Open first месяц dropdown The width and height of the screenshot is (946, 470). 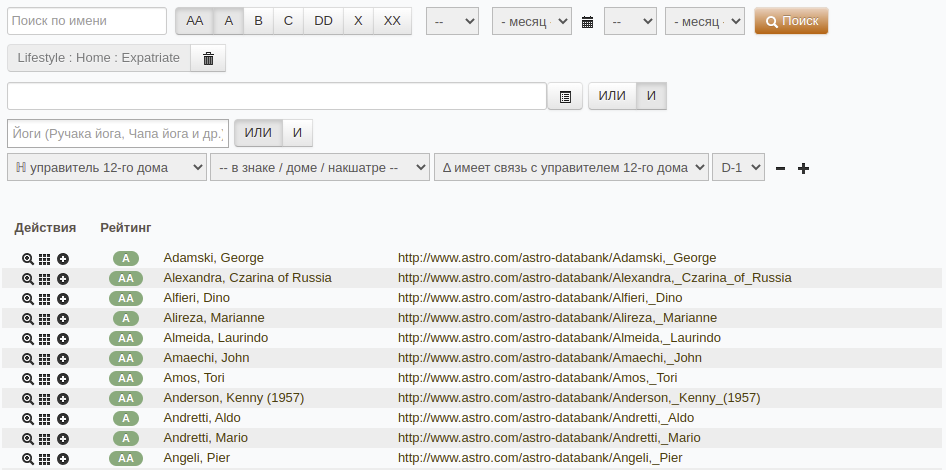click(x=532, y=21)
